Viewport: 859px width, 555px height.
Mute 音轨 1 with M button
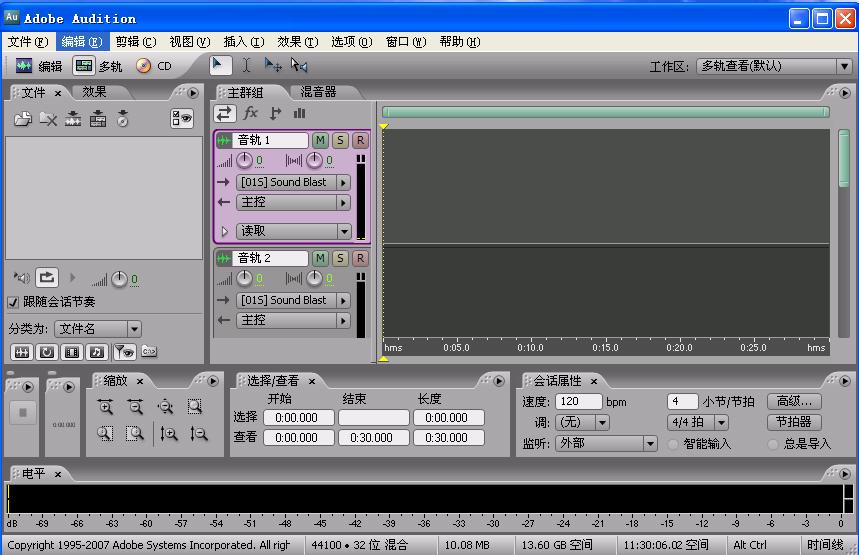[x=320, y=141]
